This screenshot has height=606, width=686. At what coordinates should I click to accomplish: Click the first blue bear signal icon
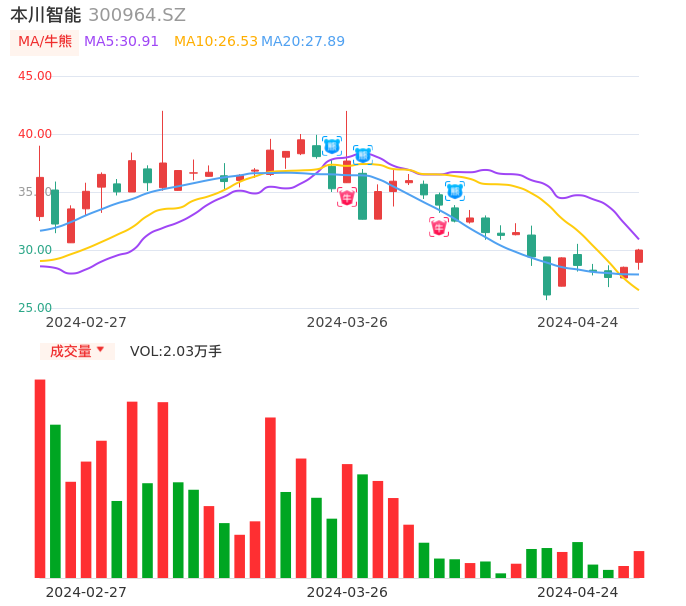(332, 146)
